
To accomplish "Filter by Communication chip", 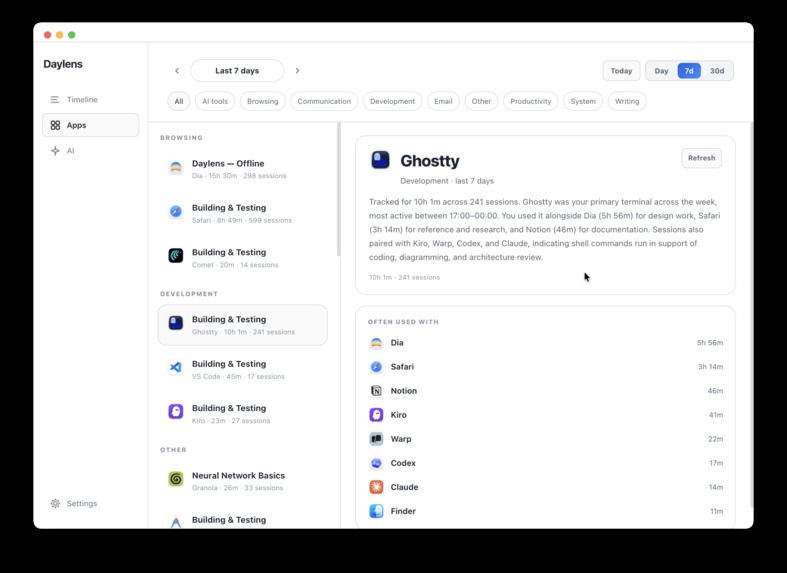I will click(324, 101).
